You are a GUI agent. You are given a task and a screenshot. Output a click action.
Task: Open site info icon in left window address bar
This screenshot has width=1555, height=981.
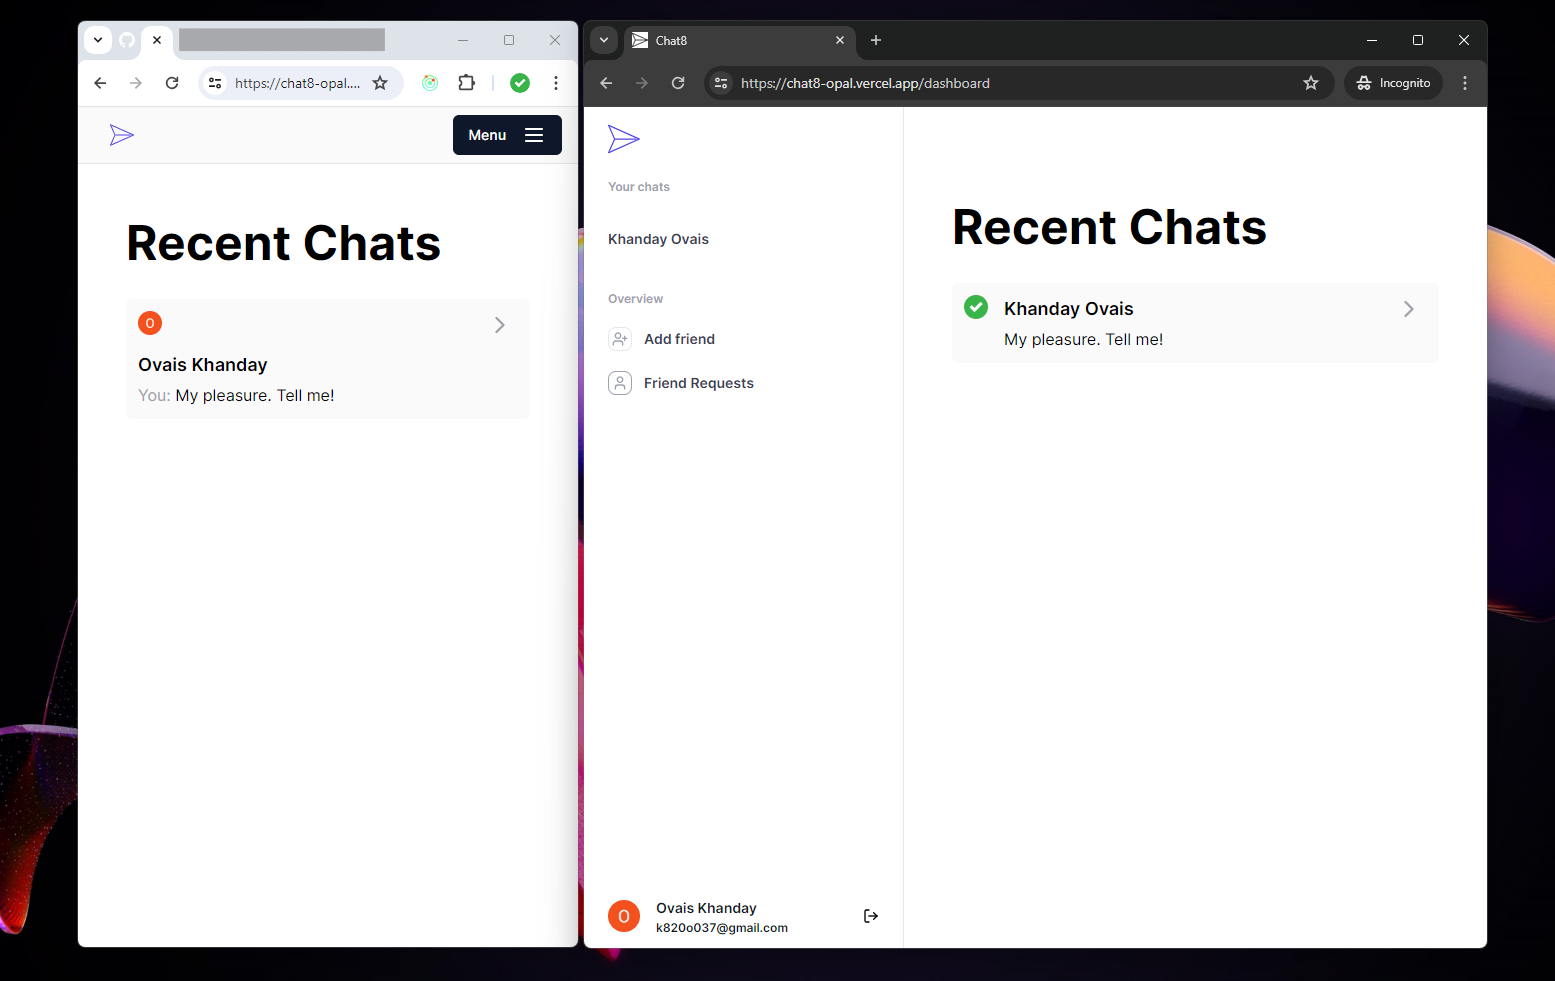coord(215,83)
